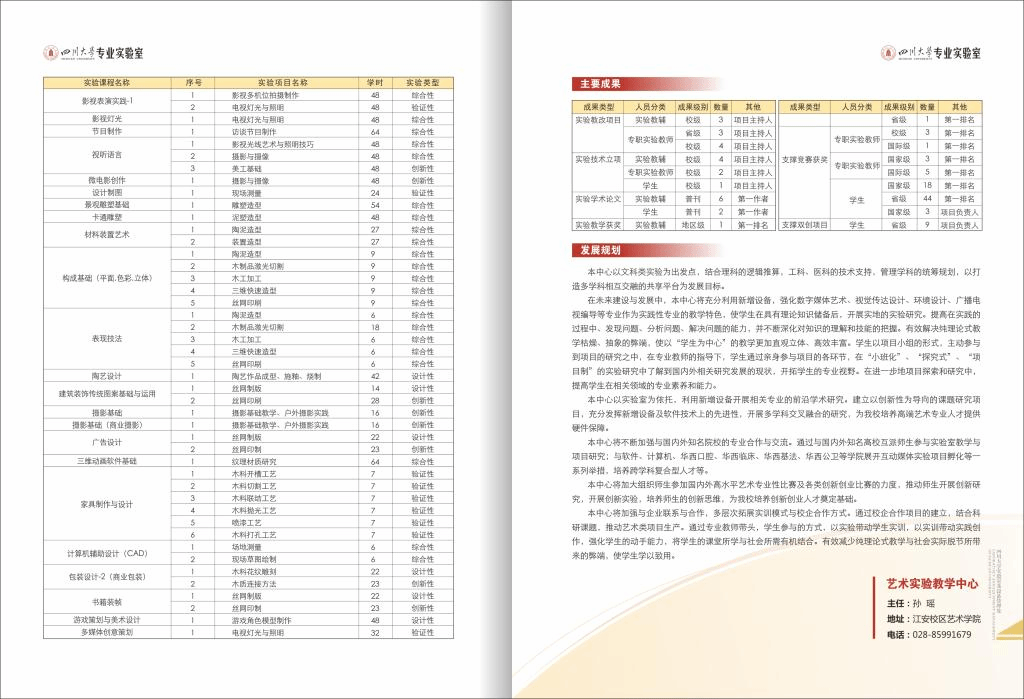Select the course cell 微电影创作
Viewport: 1024px width, 699px height.
107,180
